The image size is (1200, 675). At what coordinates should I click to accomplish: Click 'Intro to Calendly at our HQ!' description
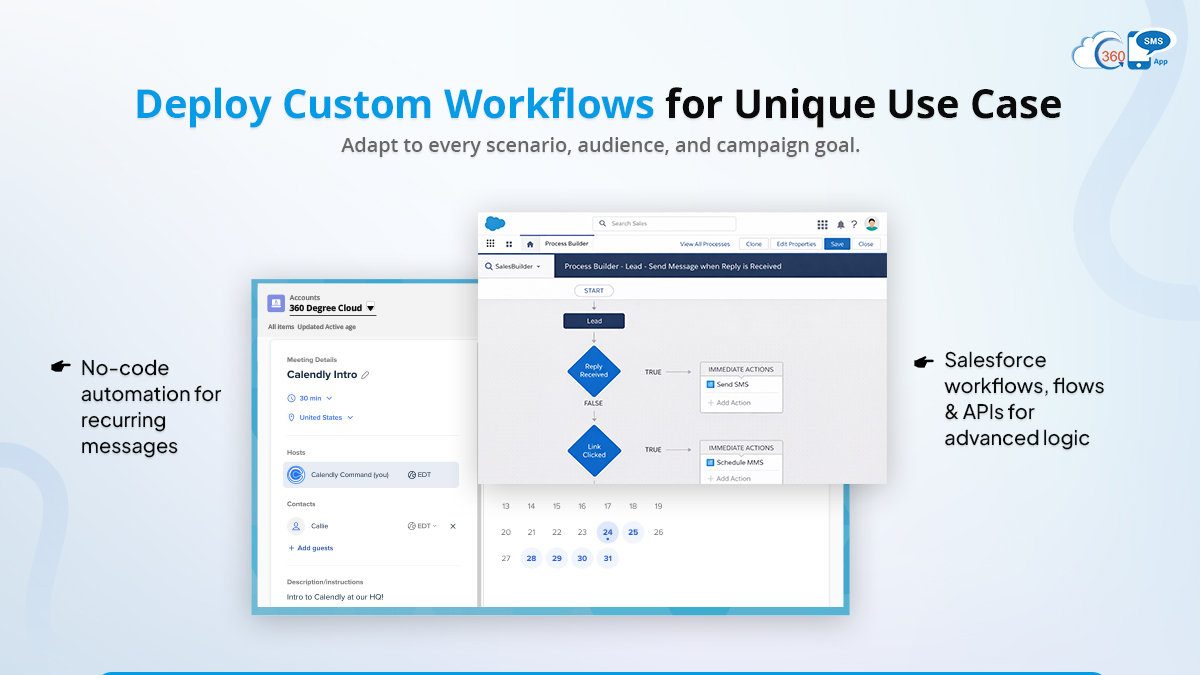335,597
